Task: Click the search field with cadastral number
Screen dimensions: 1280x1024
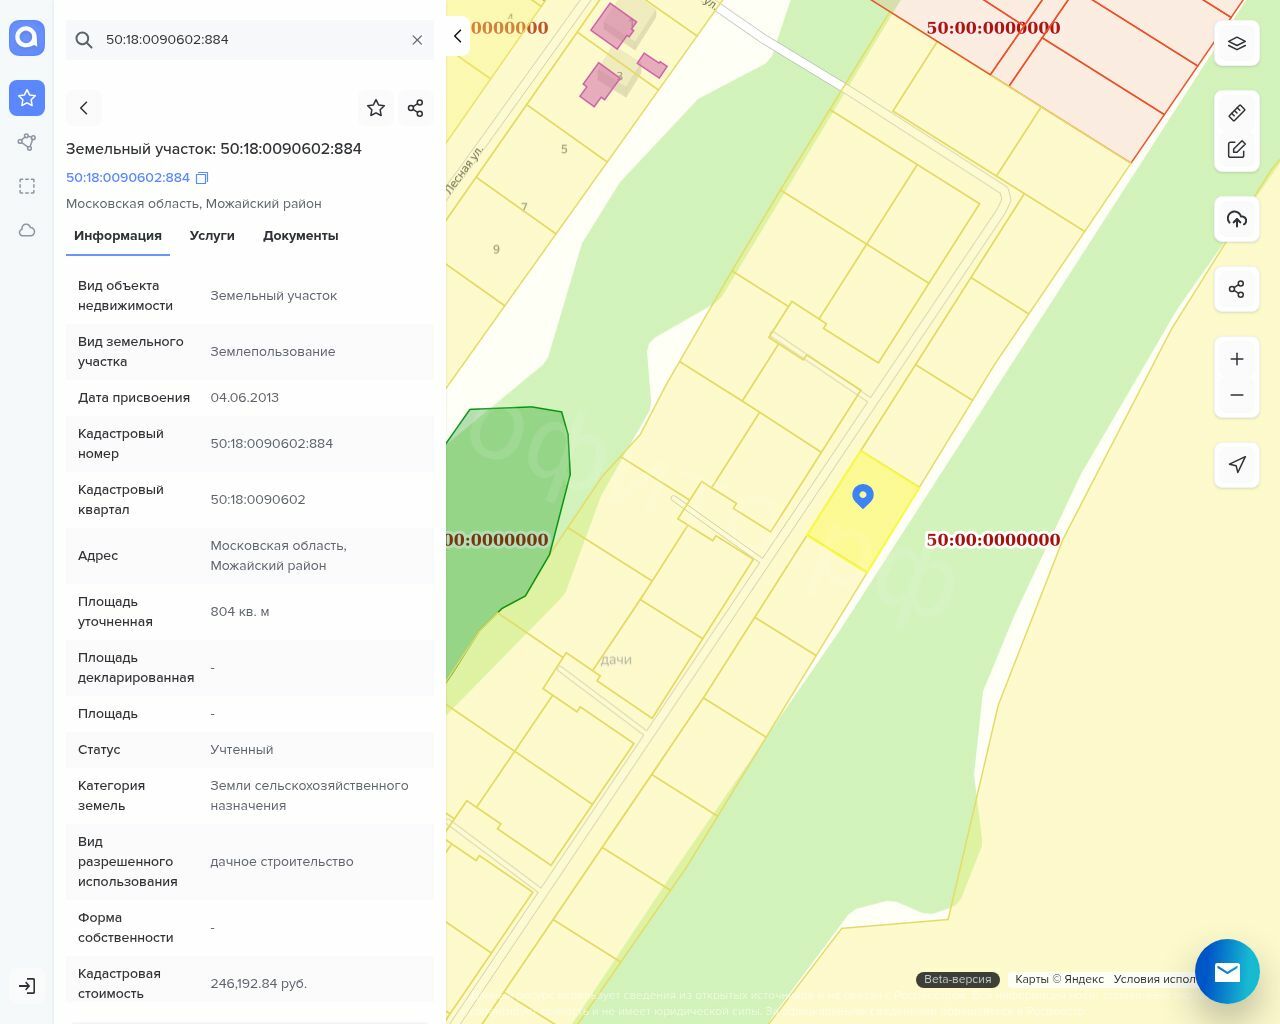Action: click(x=250, y=40)
